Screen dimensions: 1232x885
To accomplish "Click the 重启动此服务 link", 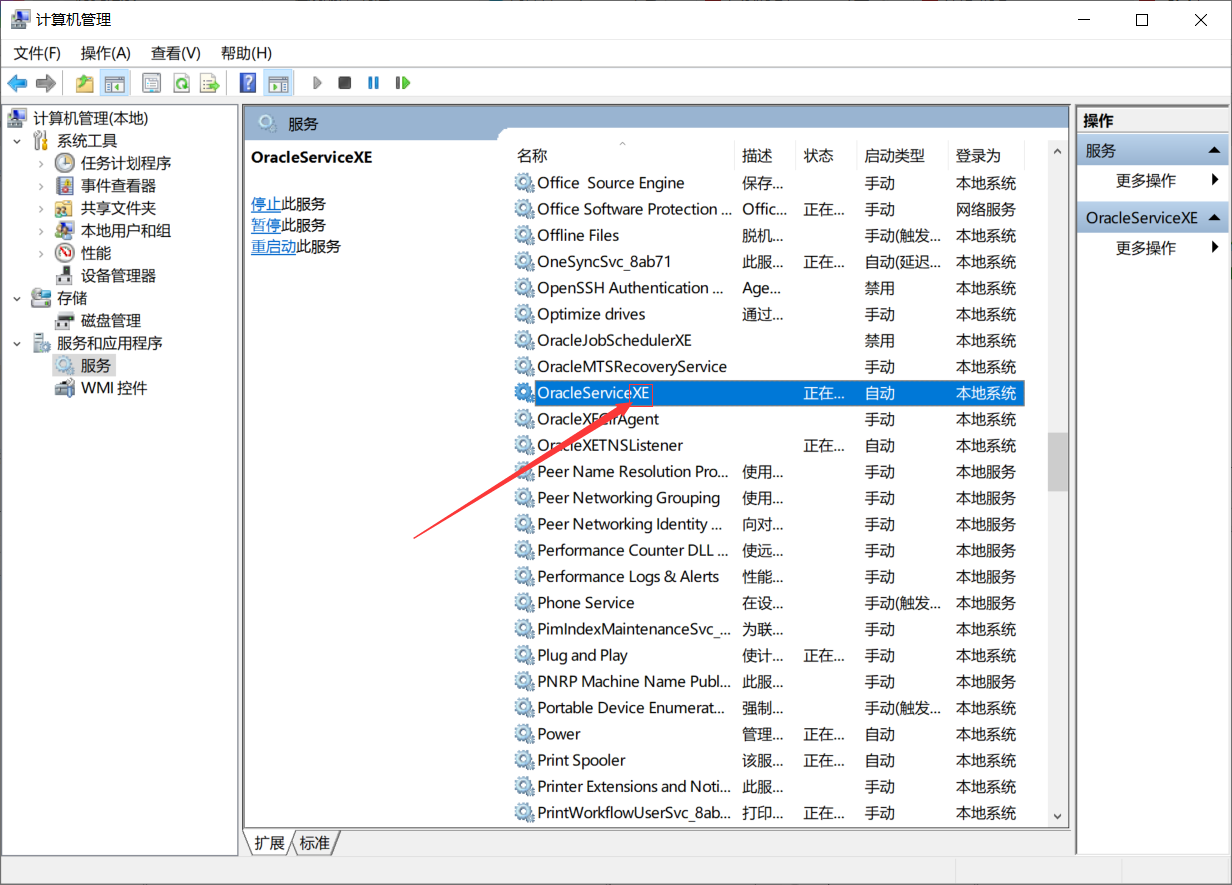I will click(272, 246).
